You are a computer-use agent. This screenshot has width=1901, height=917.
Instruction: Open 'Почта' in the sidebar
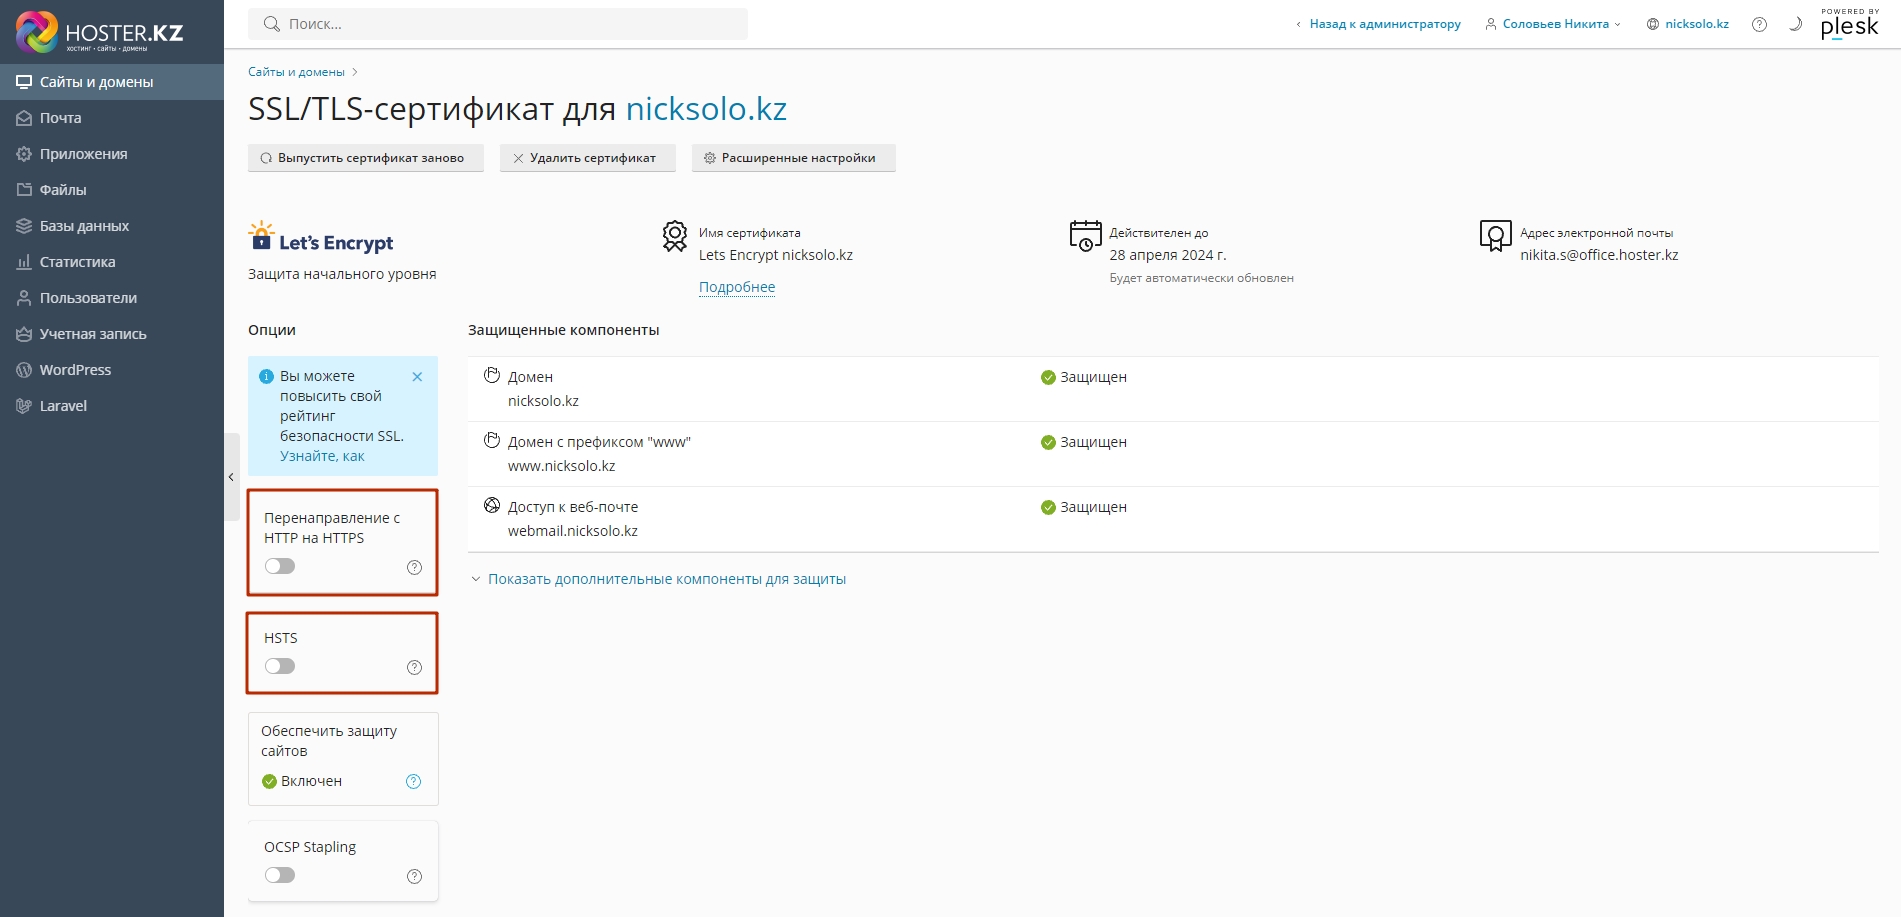[61, 118]
